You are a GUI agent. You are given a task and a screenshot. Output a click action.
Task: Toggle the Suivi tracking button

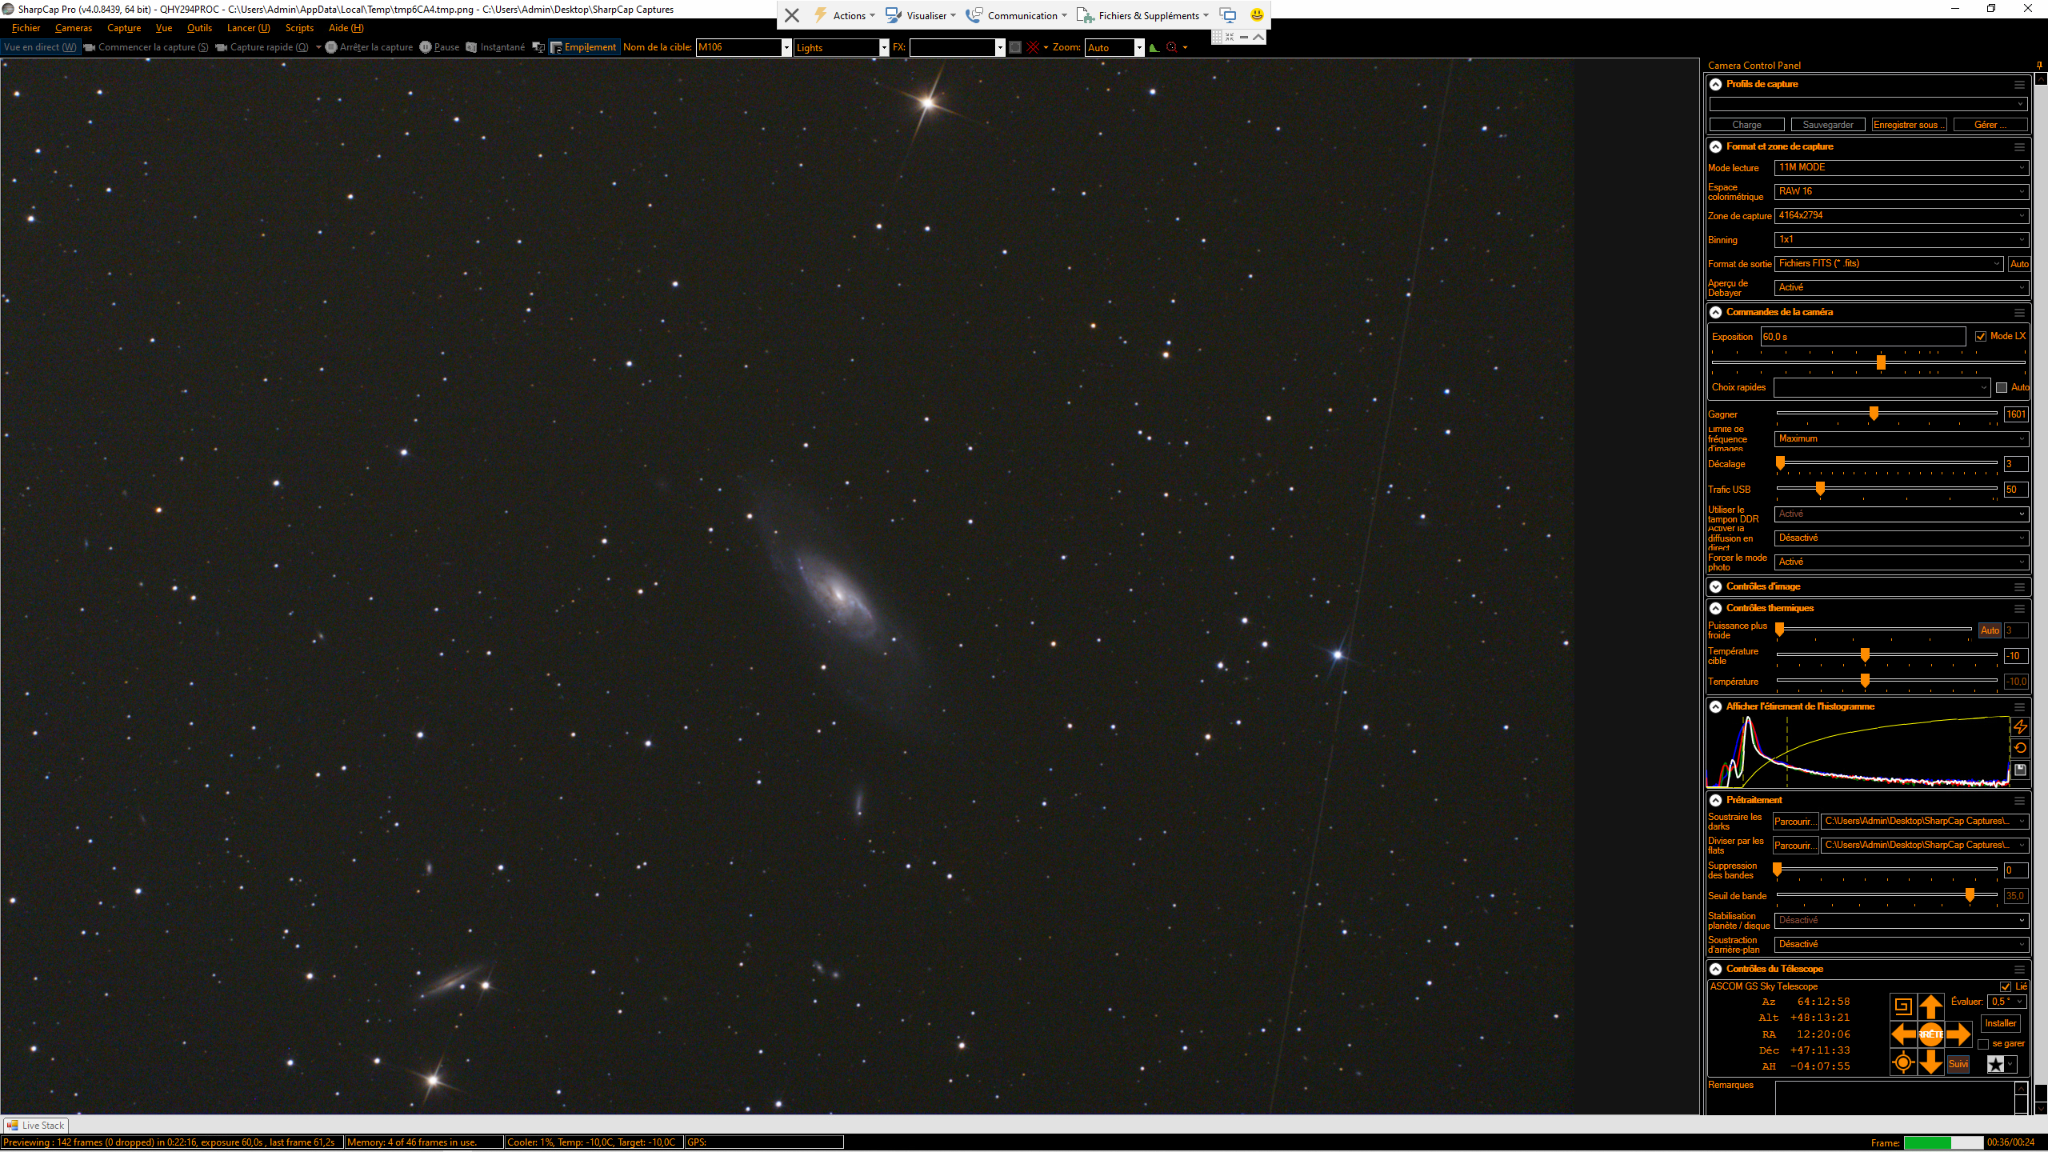(x=1958, y=1064)
